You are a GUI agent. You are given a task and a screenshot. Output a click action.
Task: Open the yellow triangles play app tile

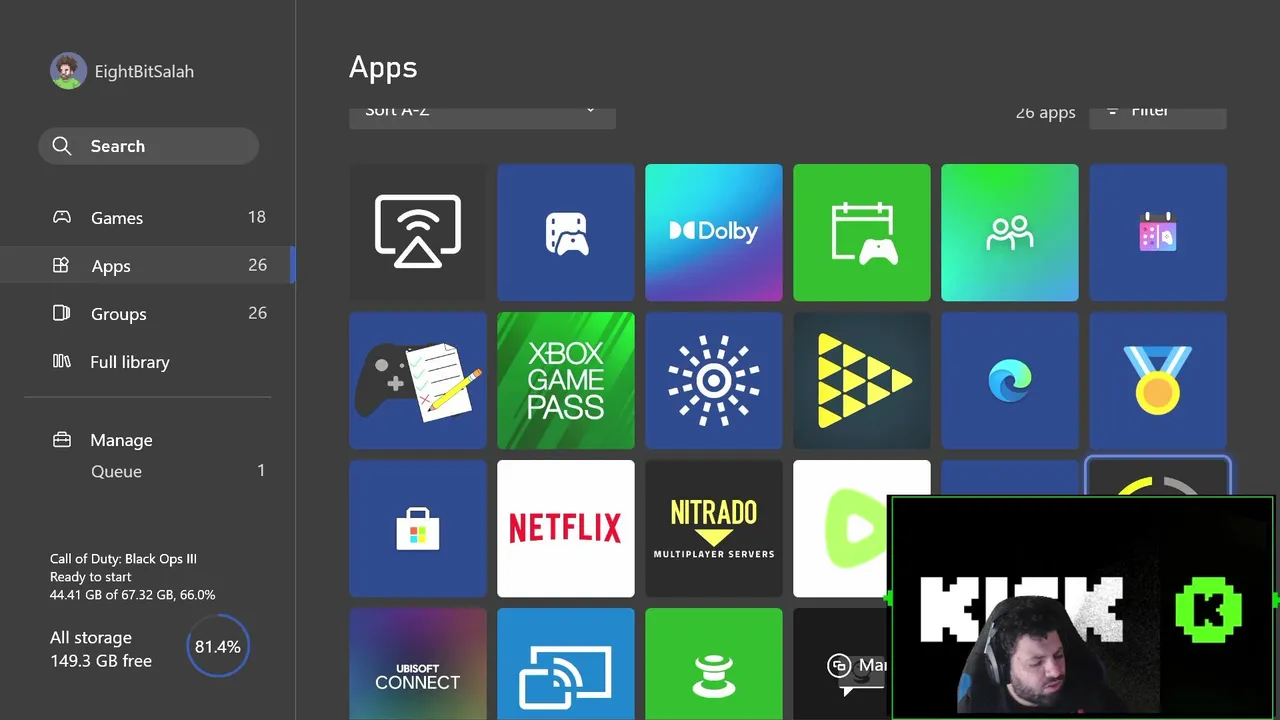tap(862, 380)
